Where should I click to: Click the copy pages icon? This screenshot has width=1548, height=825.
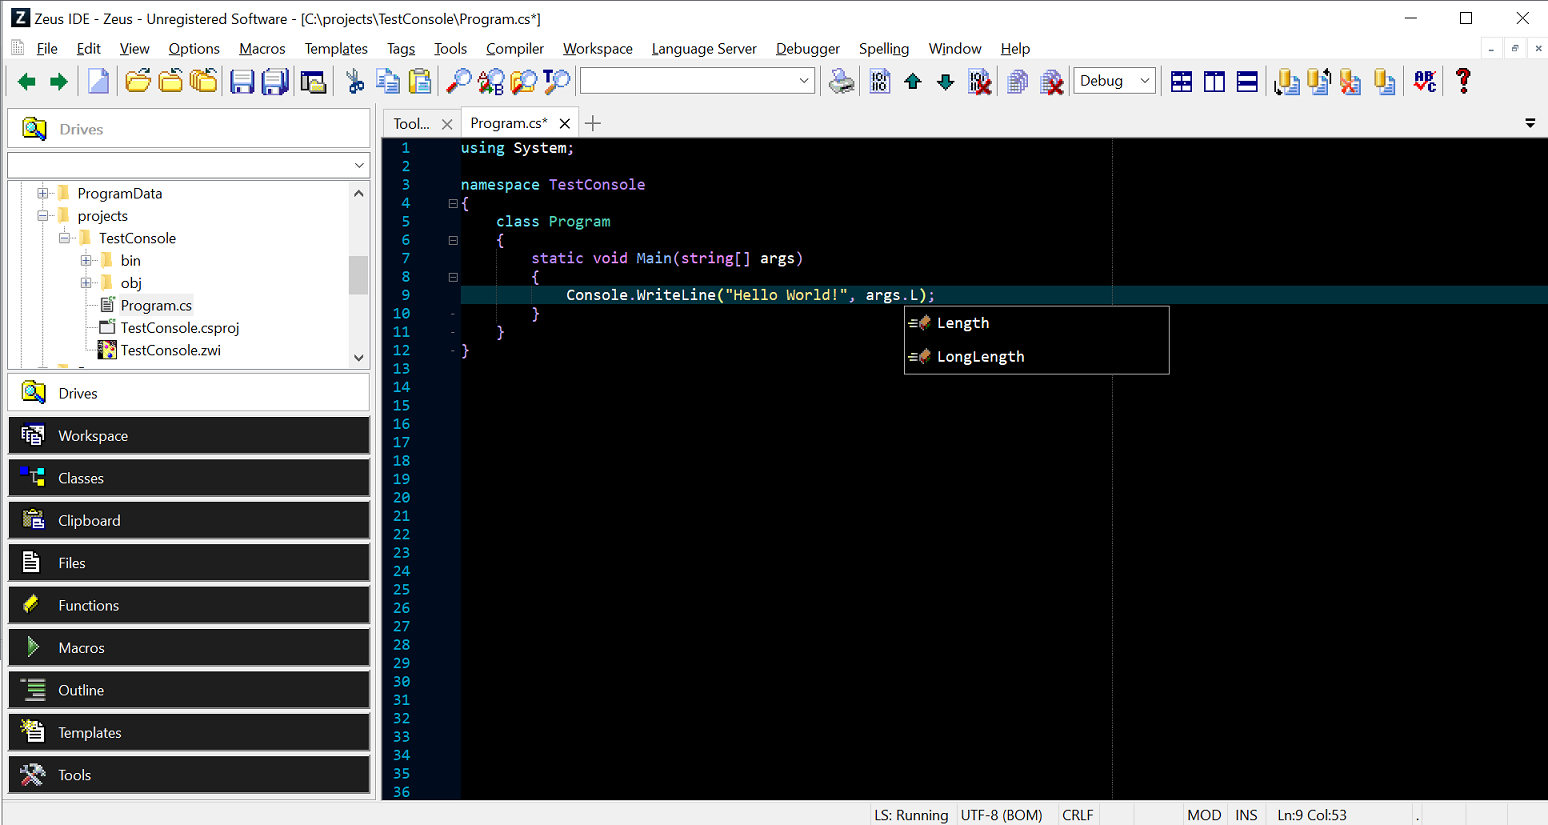(x=388, y=82)
